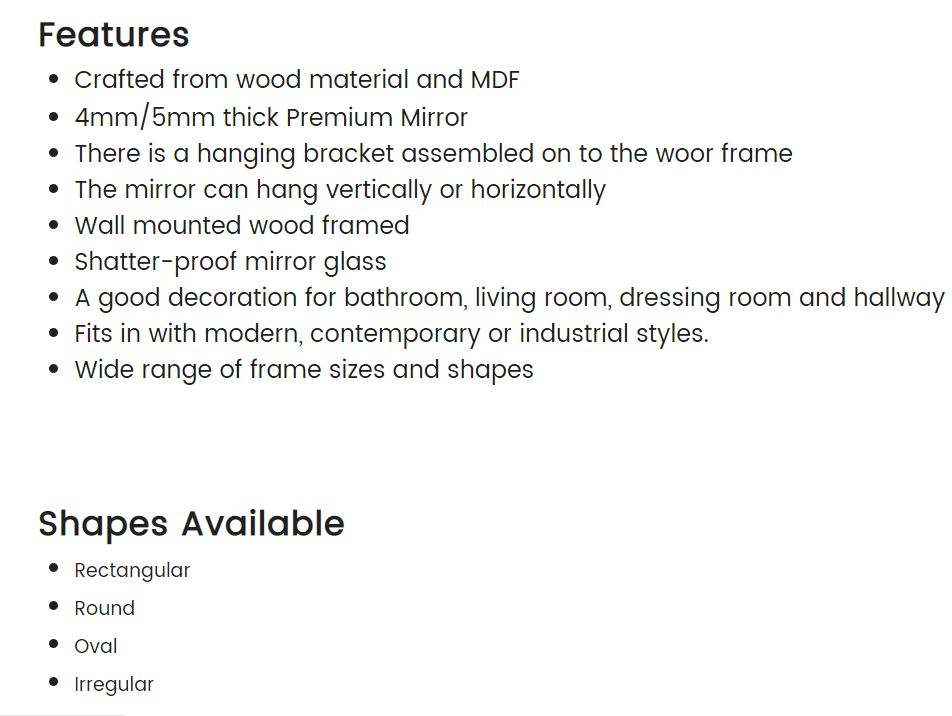Image resolution: width=952 pixels, height=716 pixels.
Task: Click the Features heading
Action: coord(114,35)
